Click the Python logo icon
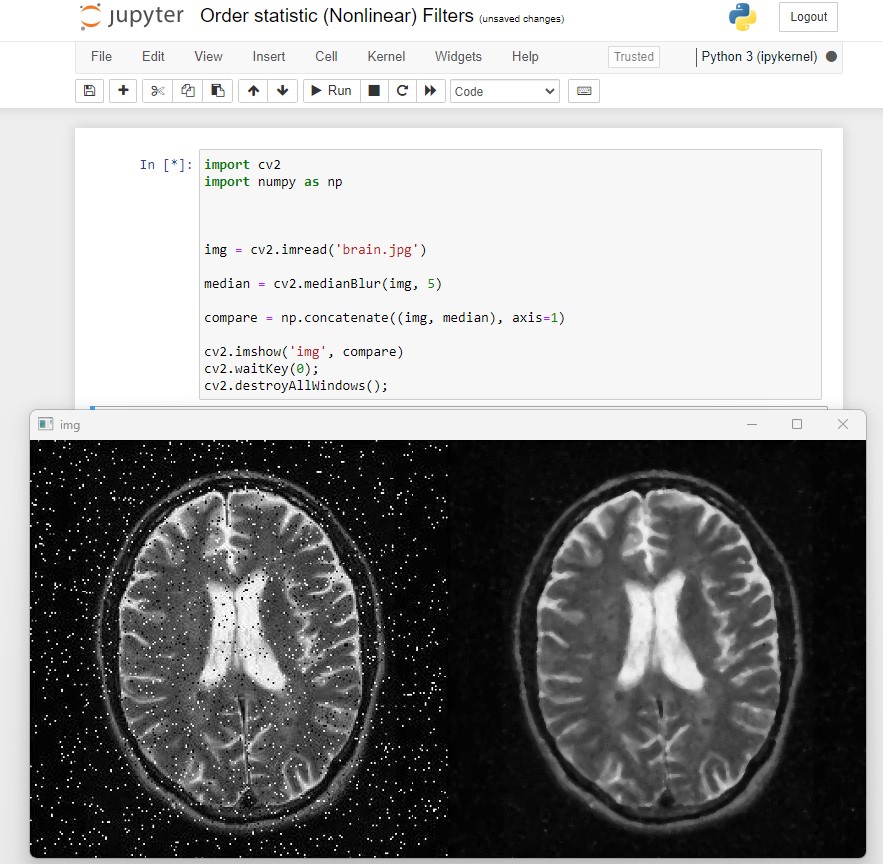 pyautogui.click(x=742, y=17)
